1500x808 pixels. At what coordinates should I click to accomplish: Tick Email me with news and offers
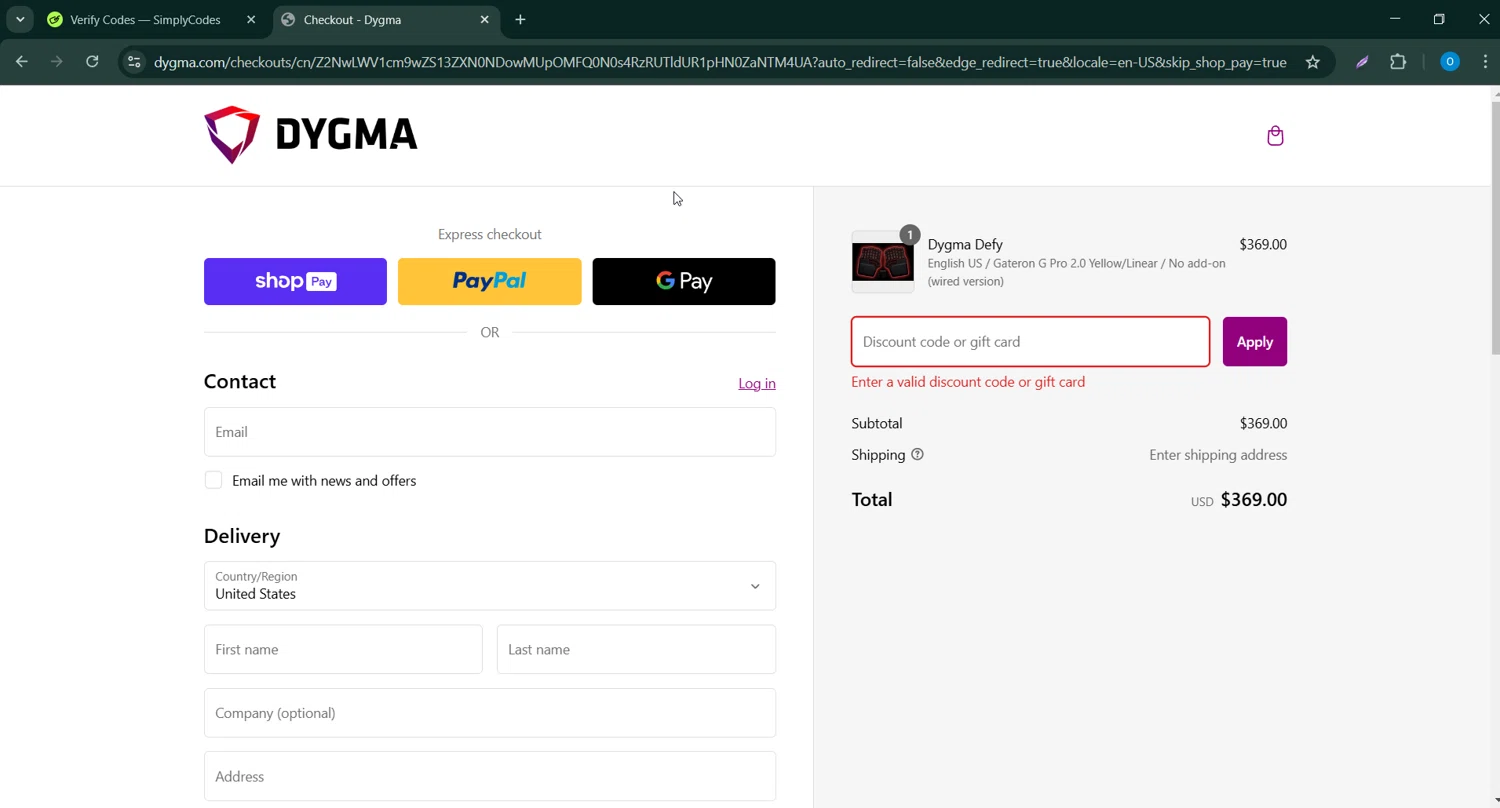[213, 481]
